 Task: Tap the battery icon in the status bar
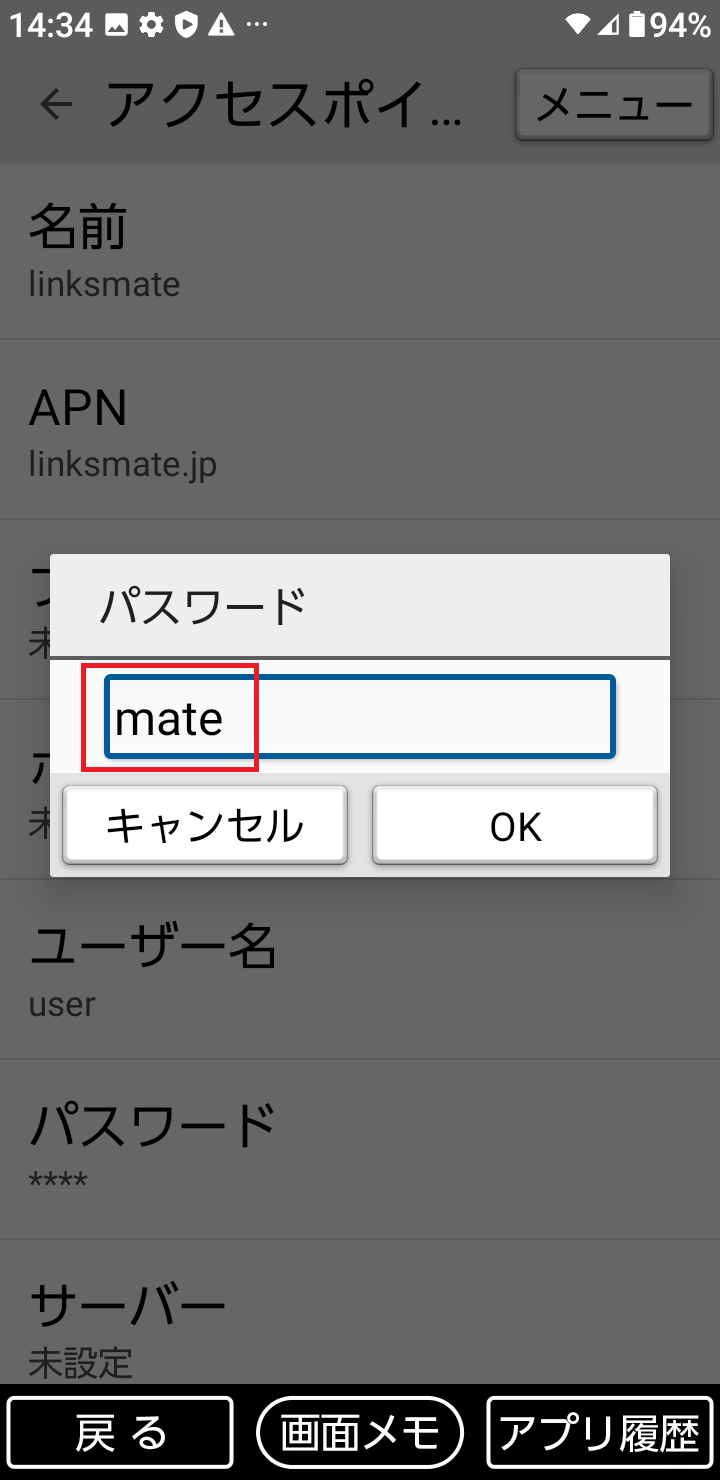click(637, 25)
